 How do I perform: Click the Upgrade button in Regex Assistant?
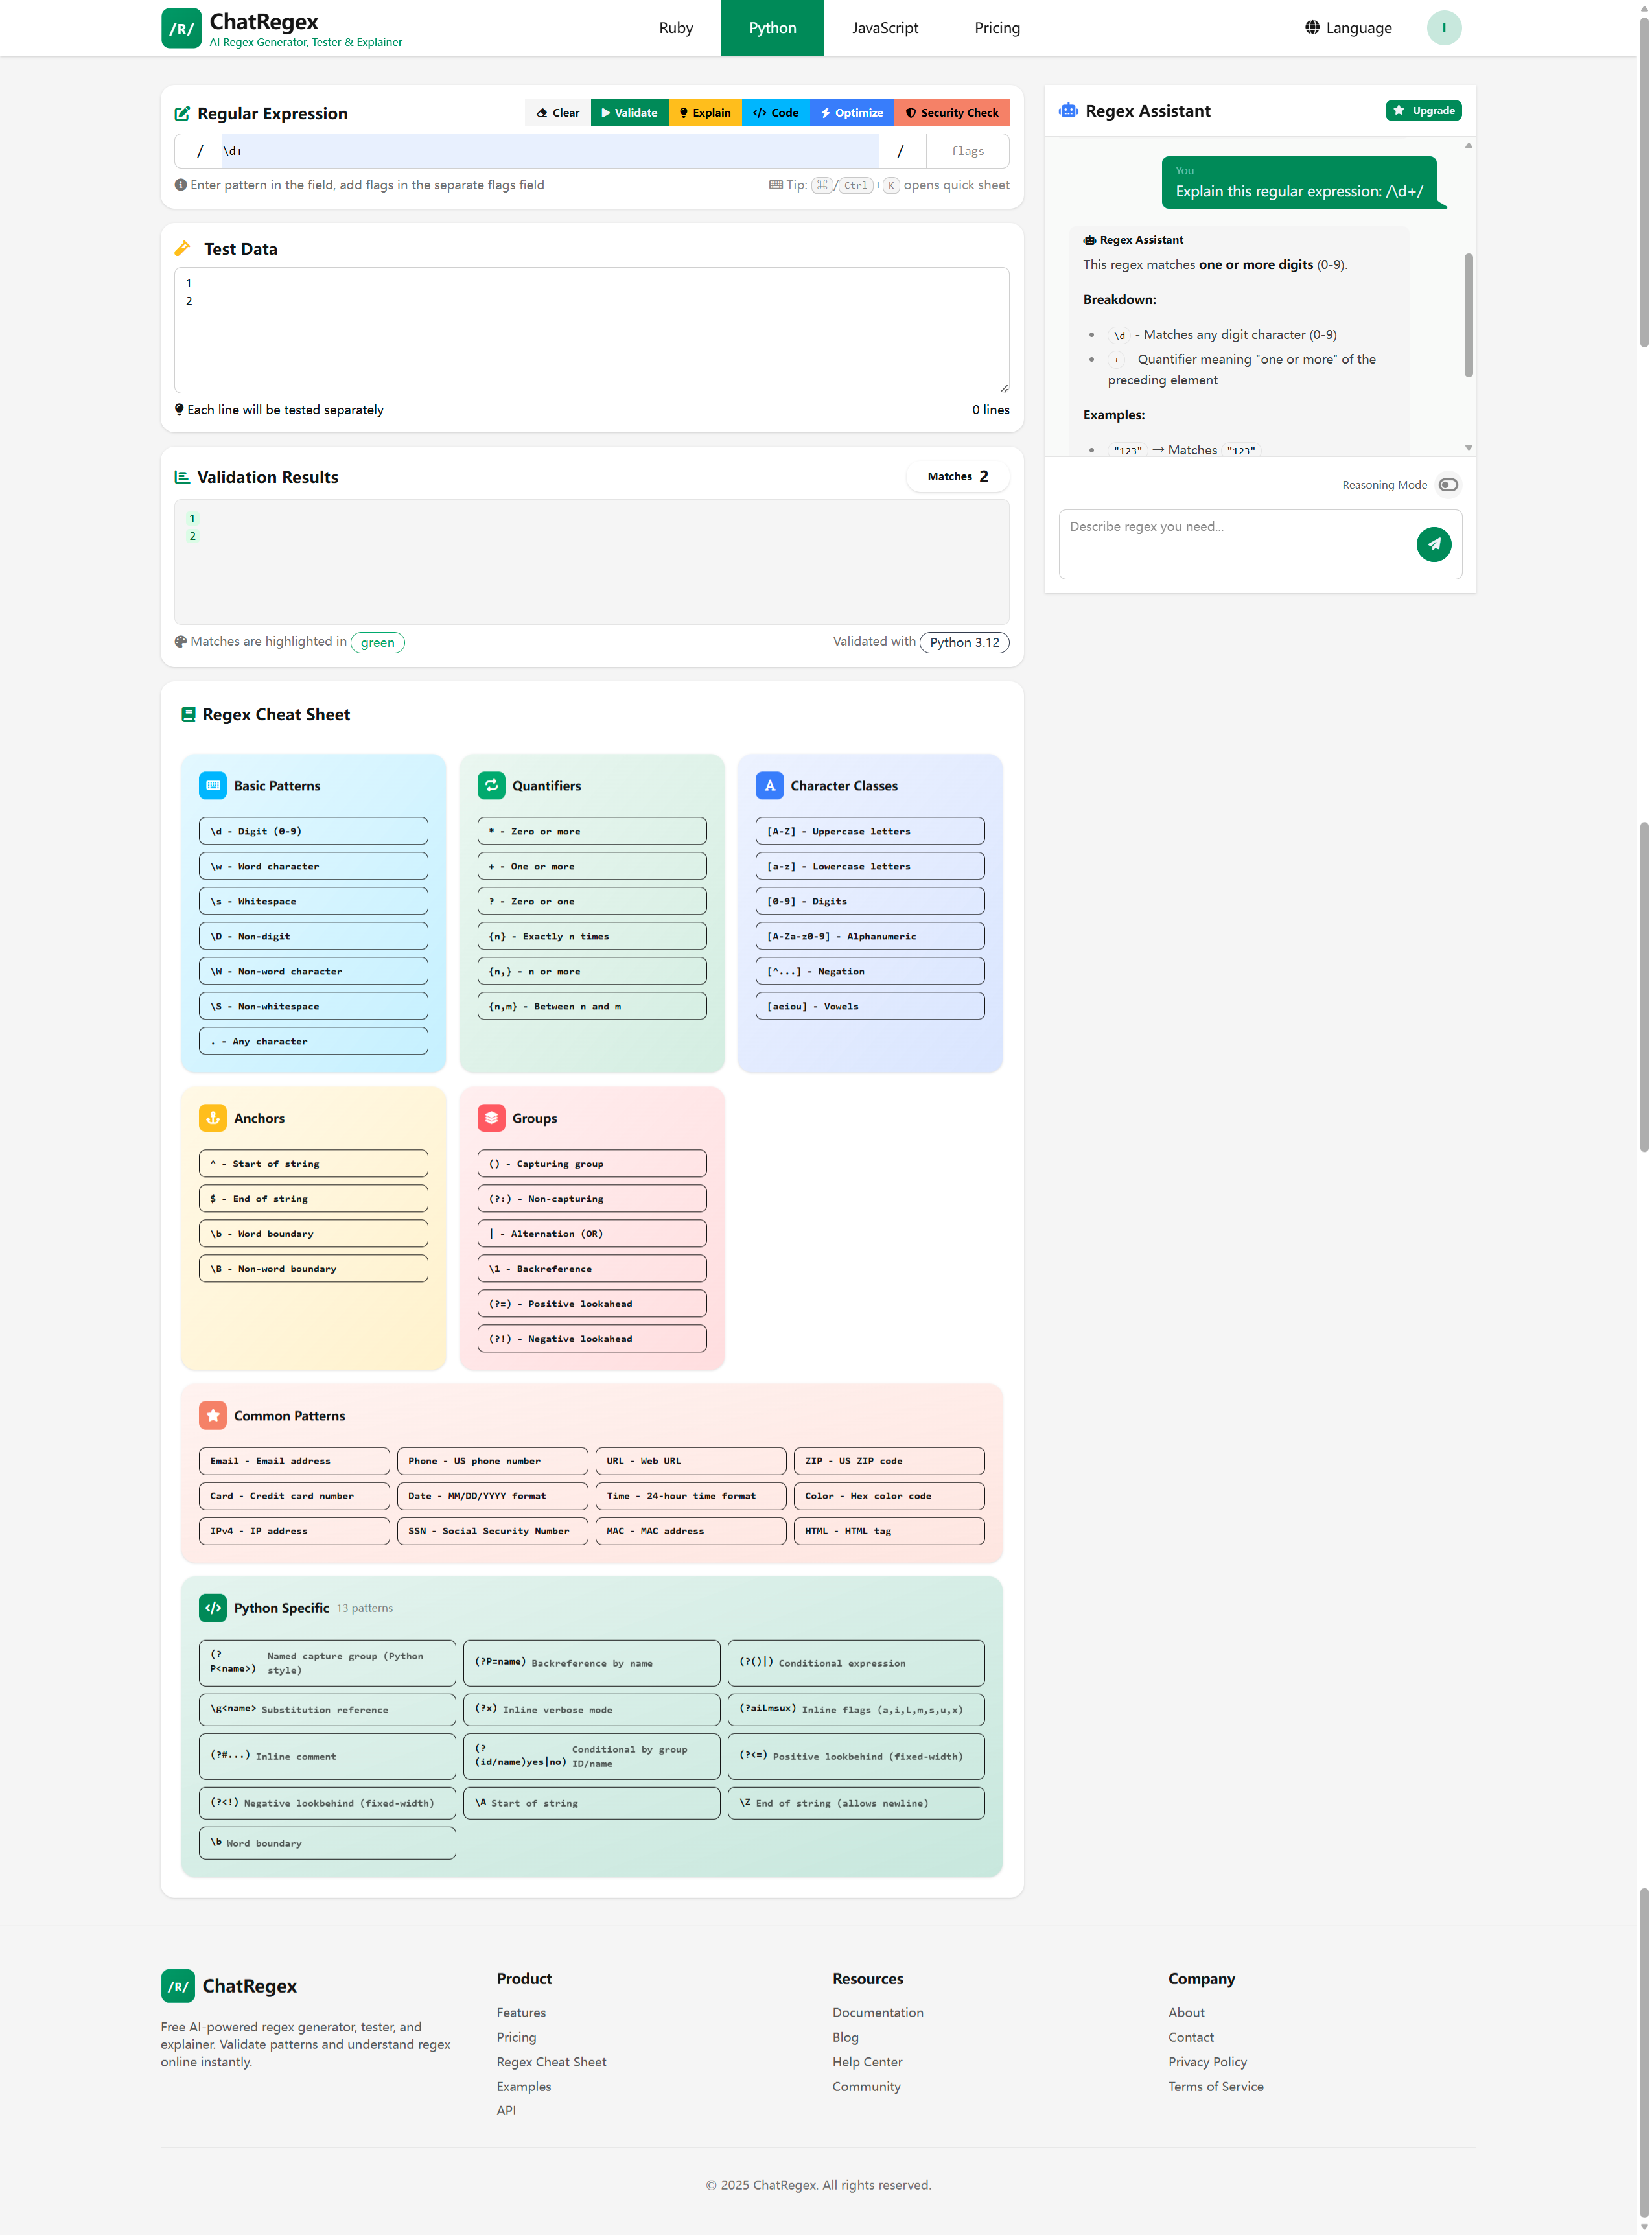coord(1423,110)
